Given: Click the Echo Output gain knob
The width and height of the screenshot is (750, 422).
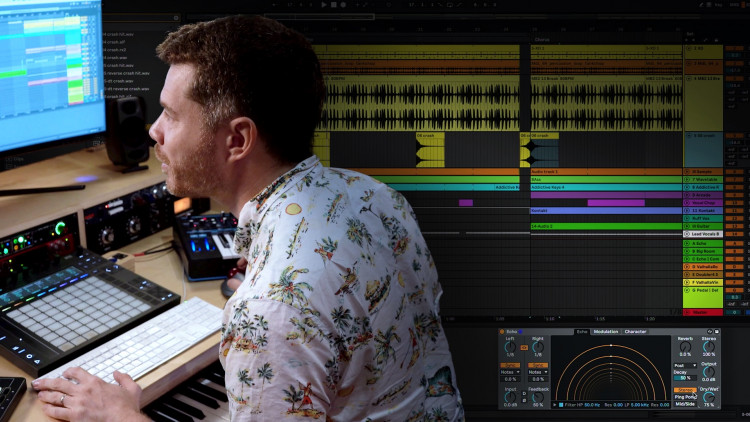Looking at the screenshot, I should (708, 372).
